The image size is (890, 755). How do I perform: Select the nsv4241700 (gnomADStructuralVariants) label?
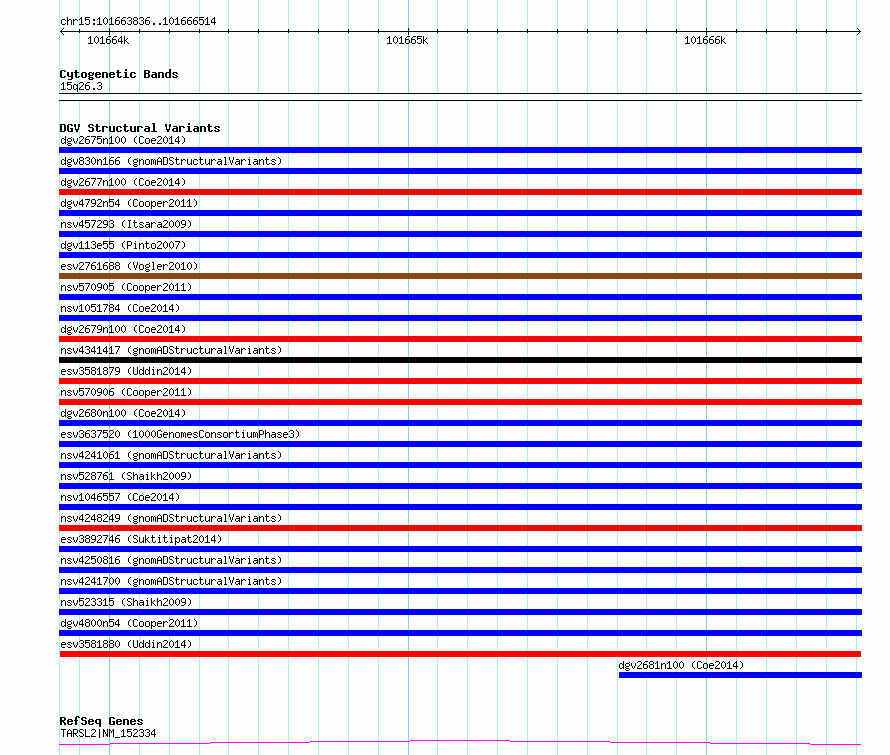click(x=171, y=581)
